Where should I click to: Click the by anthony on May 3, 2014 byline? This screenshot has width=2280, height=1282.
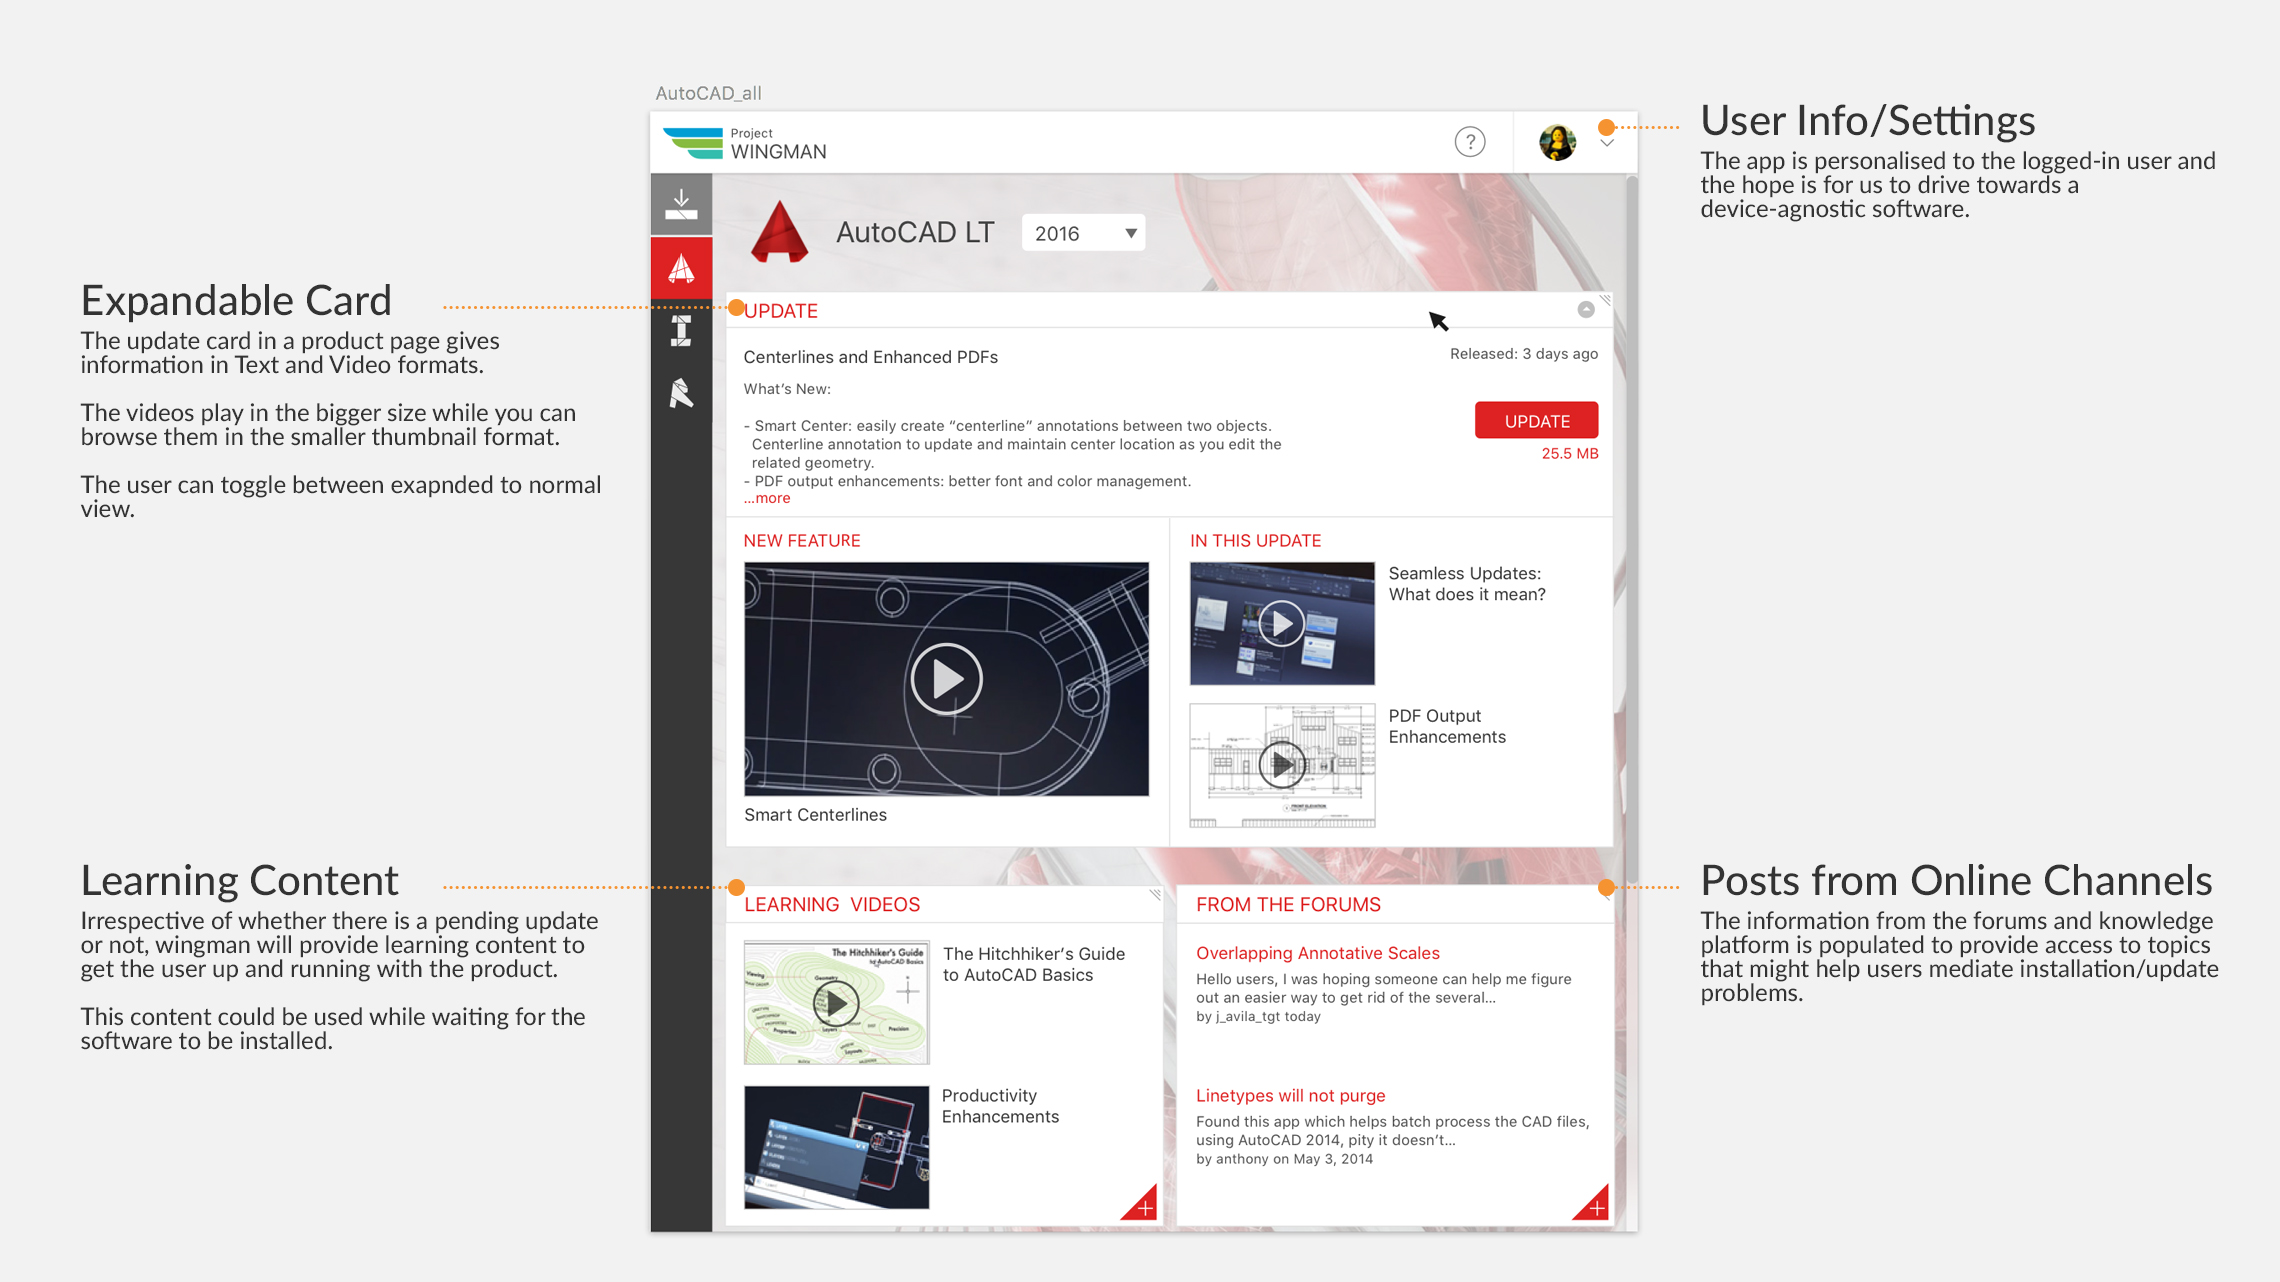pyautogui.click(x=1284, y=1159)
